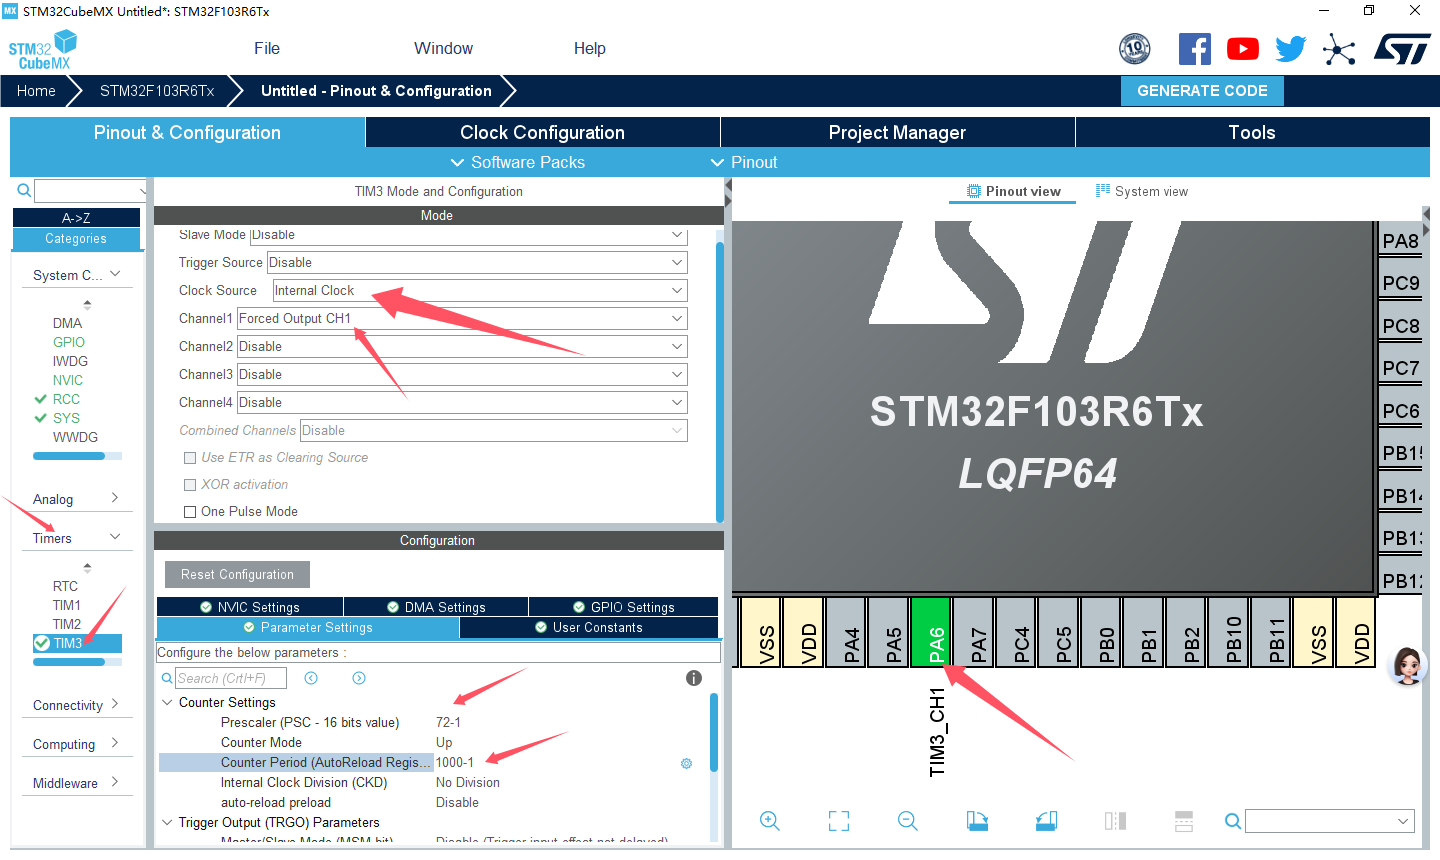Viewport: 1440px width, 860px height.
Task: Open the Channel1 dropdown
Action: tap(462, 318)
